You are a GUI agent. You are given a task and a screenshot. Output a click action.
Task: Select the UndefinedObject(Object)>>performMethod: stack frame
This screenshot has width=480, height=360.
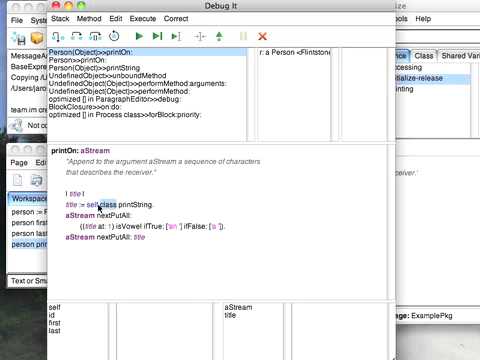point(147,91)
